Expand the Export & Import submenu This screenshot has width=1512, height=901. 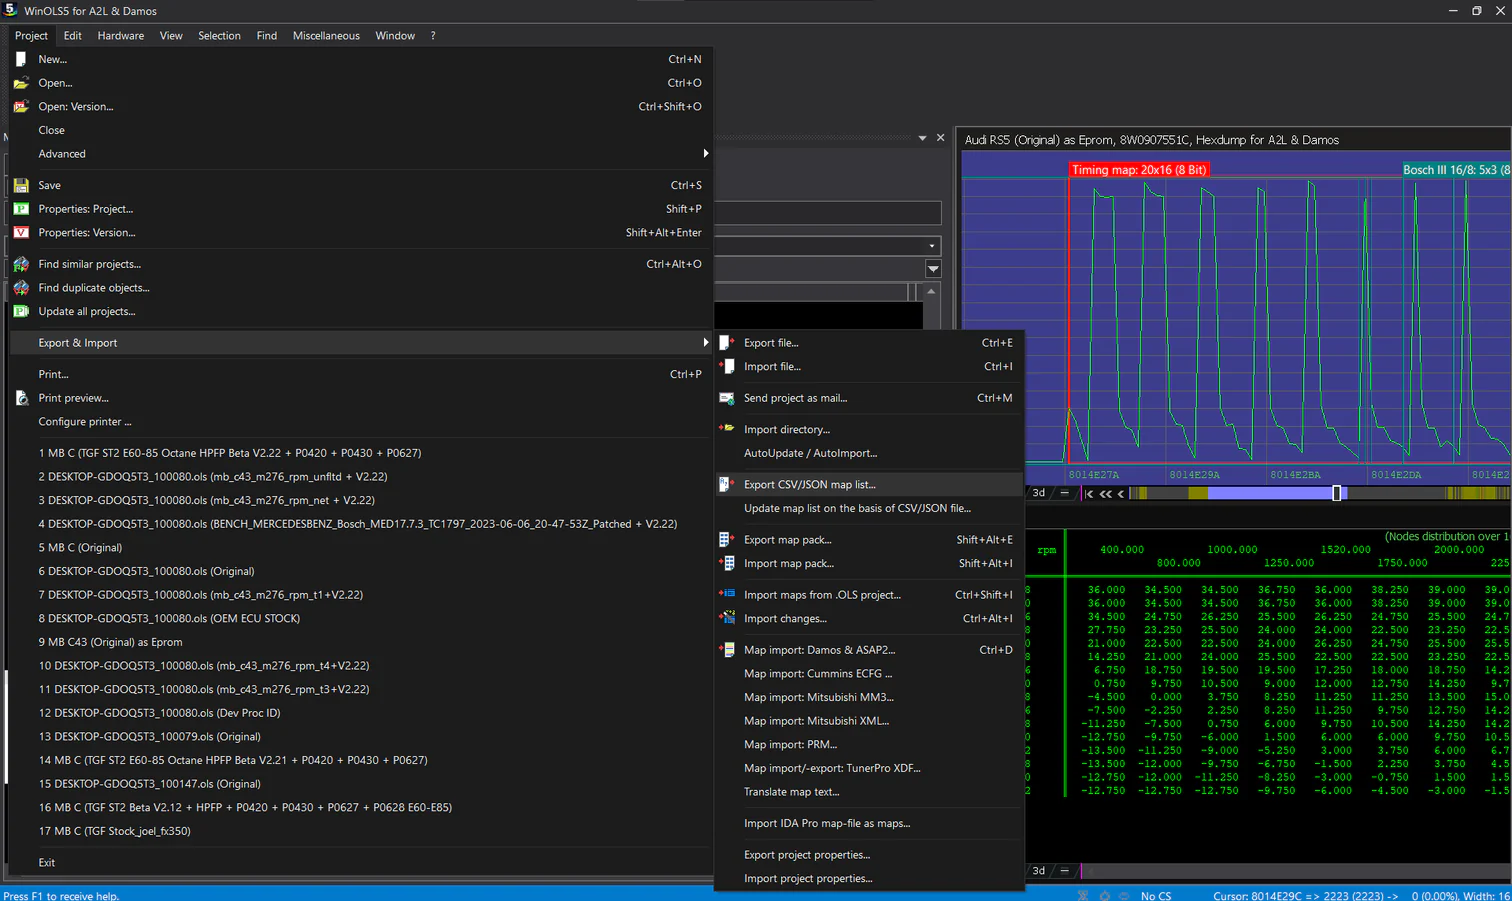(360, 343)
